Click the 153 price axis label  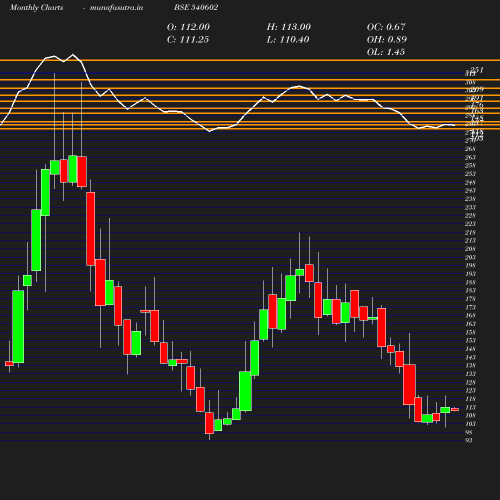[x=470, y=340]
